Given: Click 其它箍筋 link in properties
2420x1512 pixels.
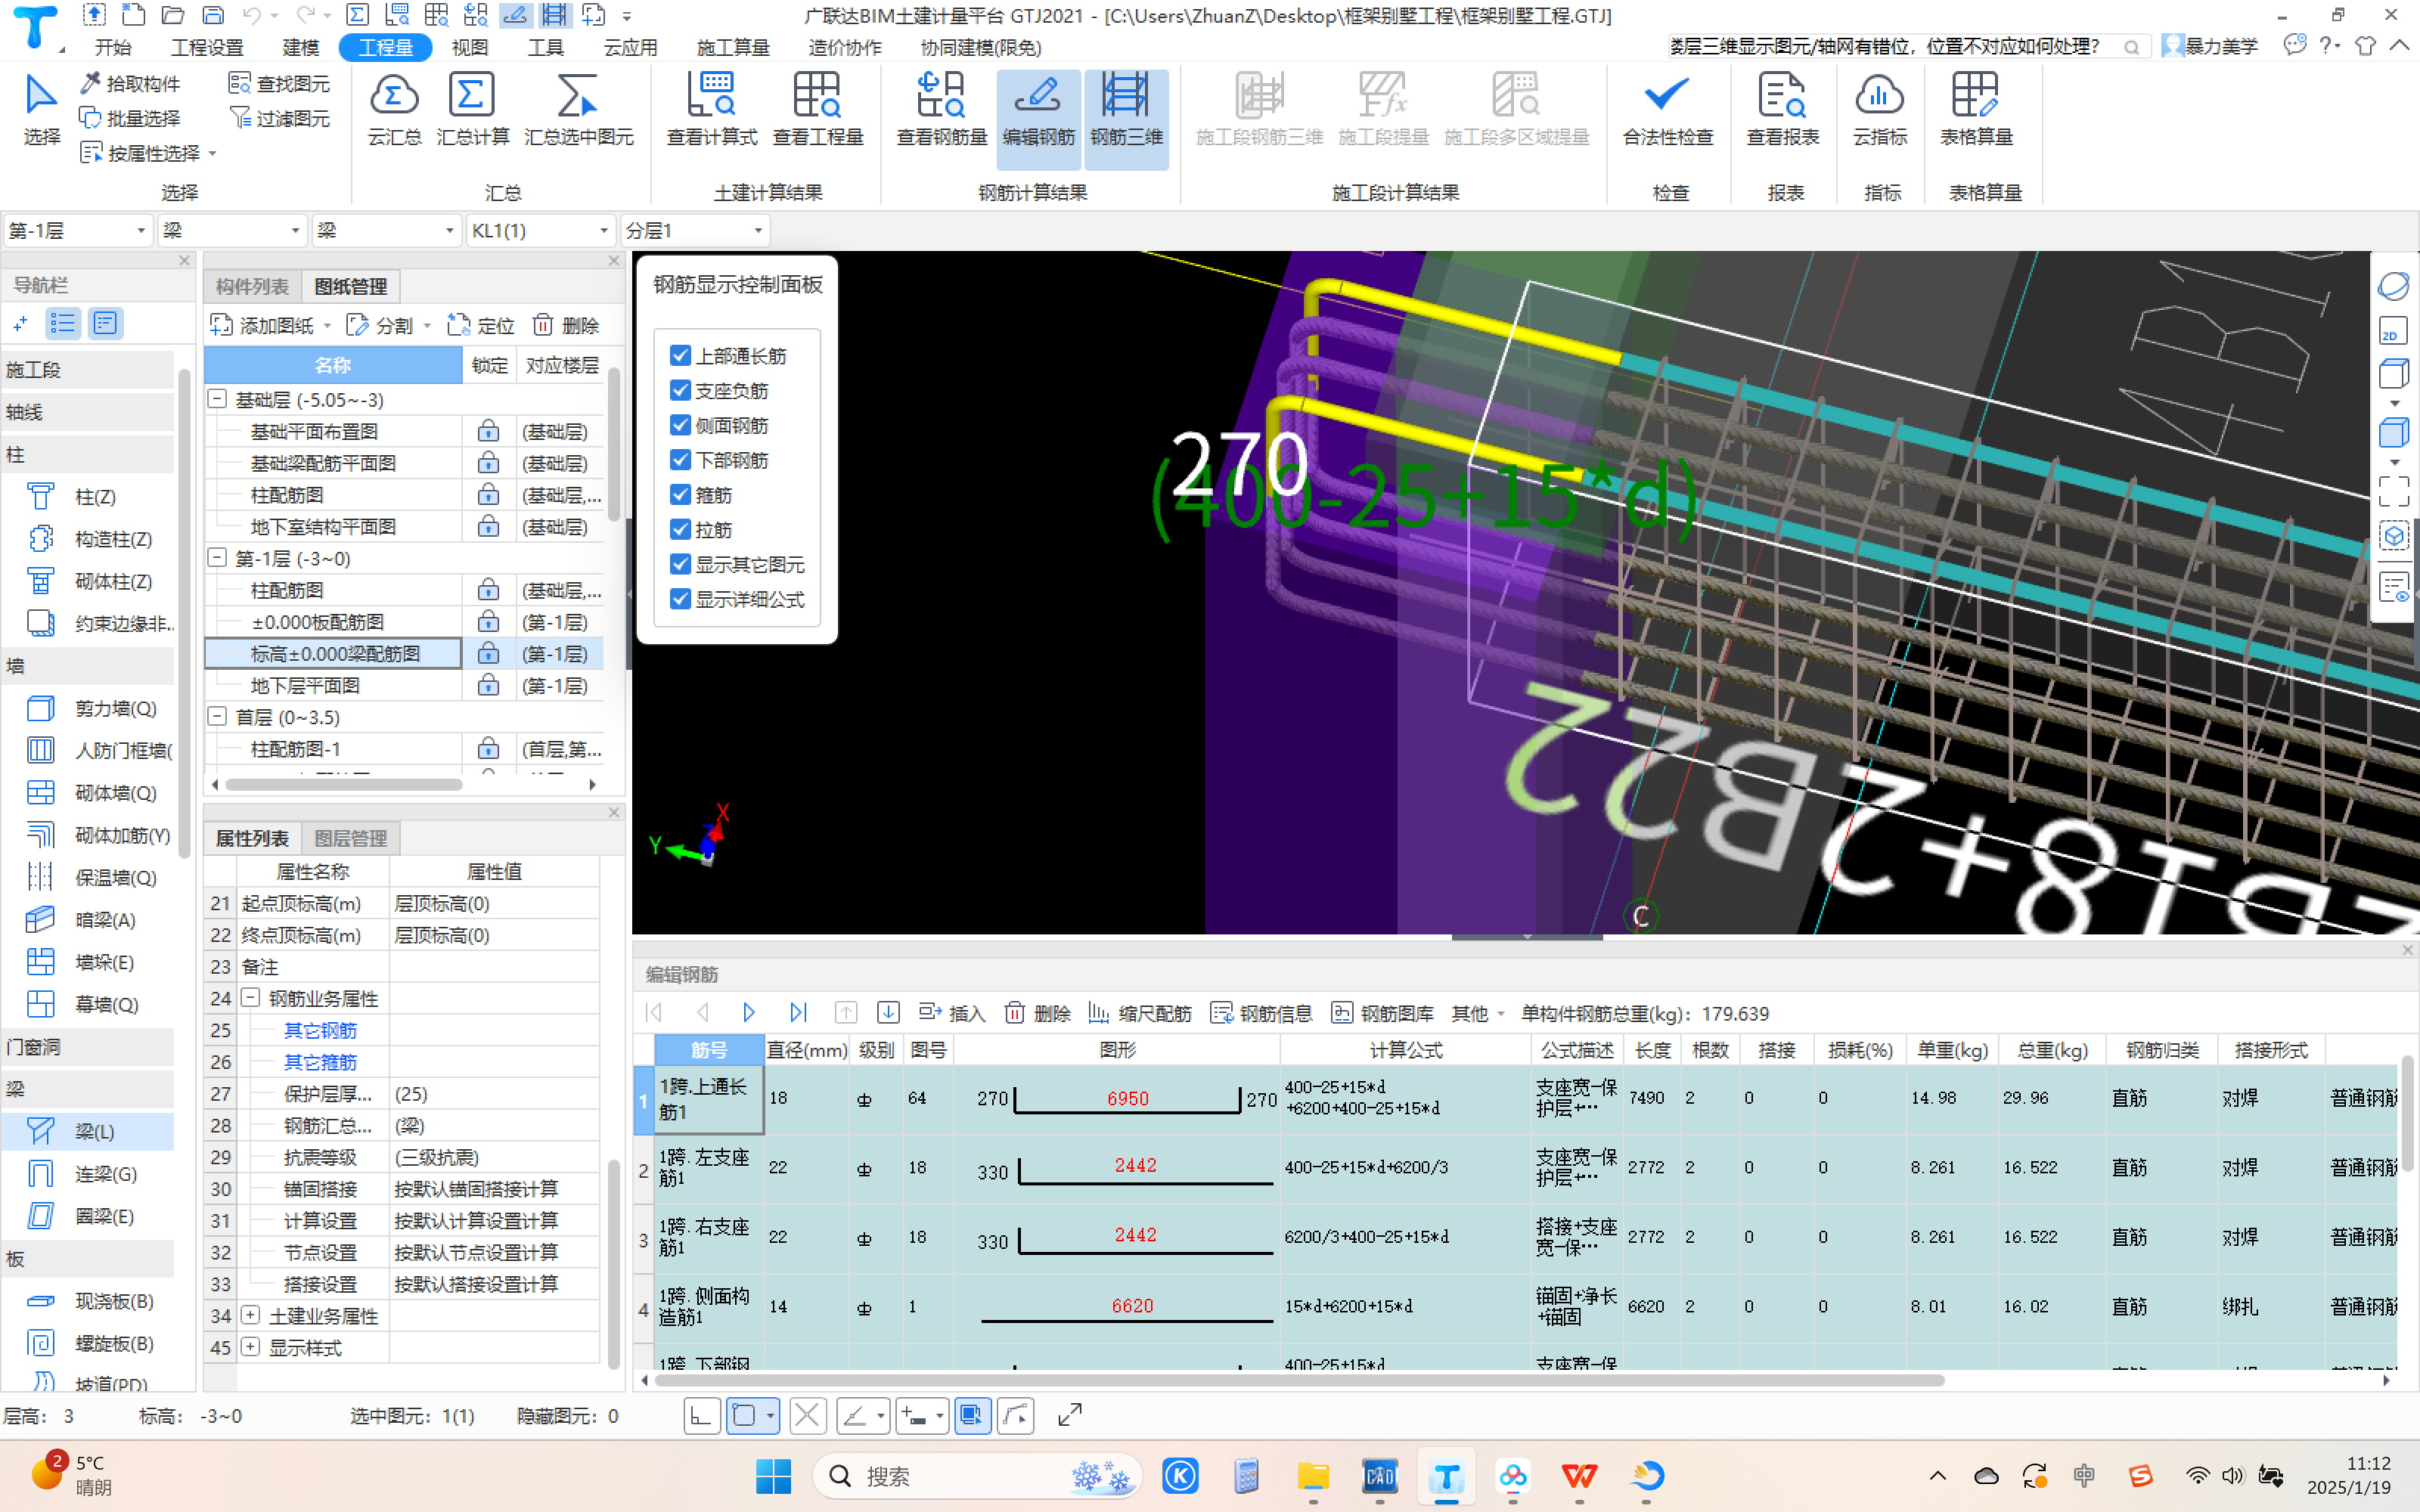Looking at the screenshot, I should 320,1062.
